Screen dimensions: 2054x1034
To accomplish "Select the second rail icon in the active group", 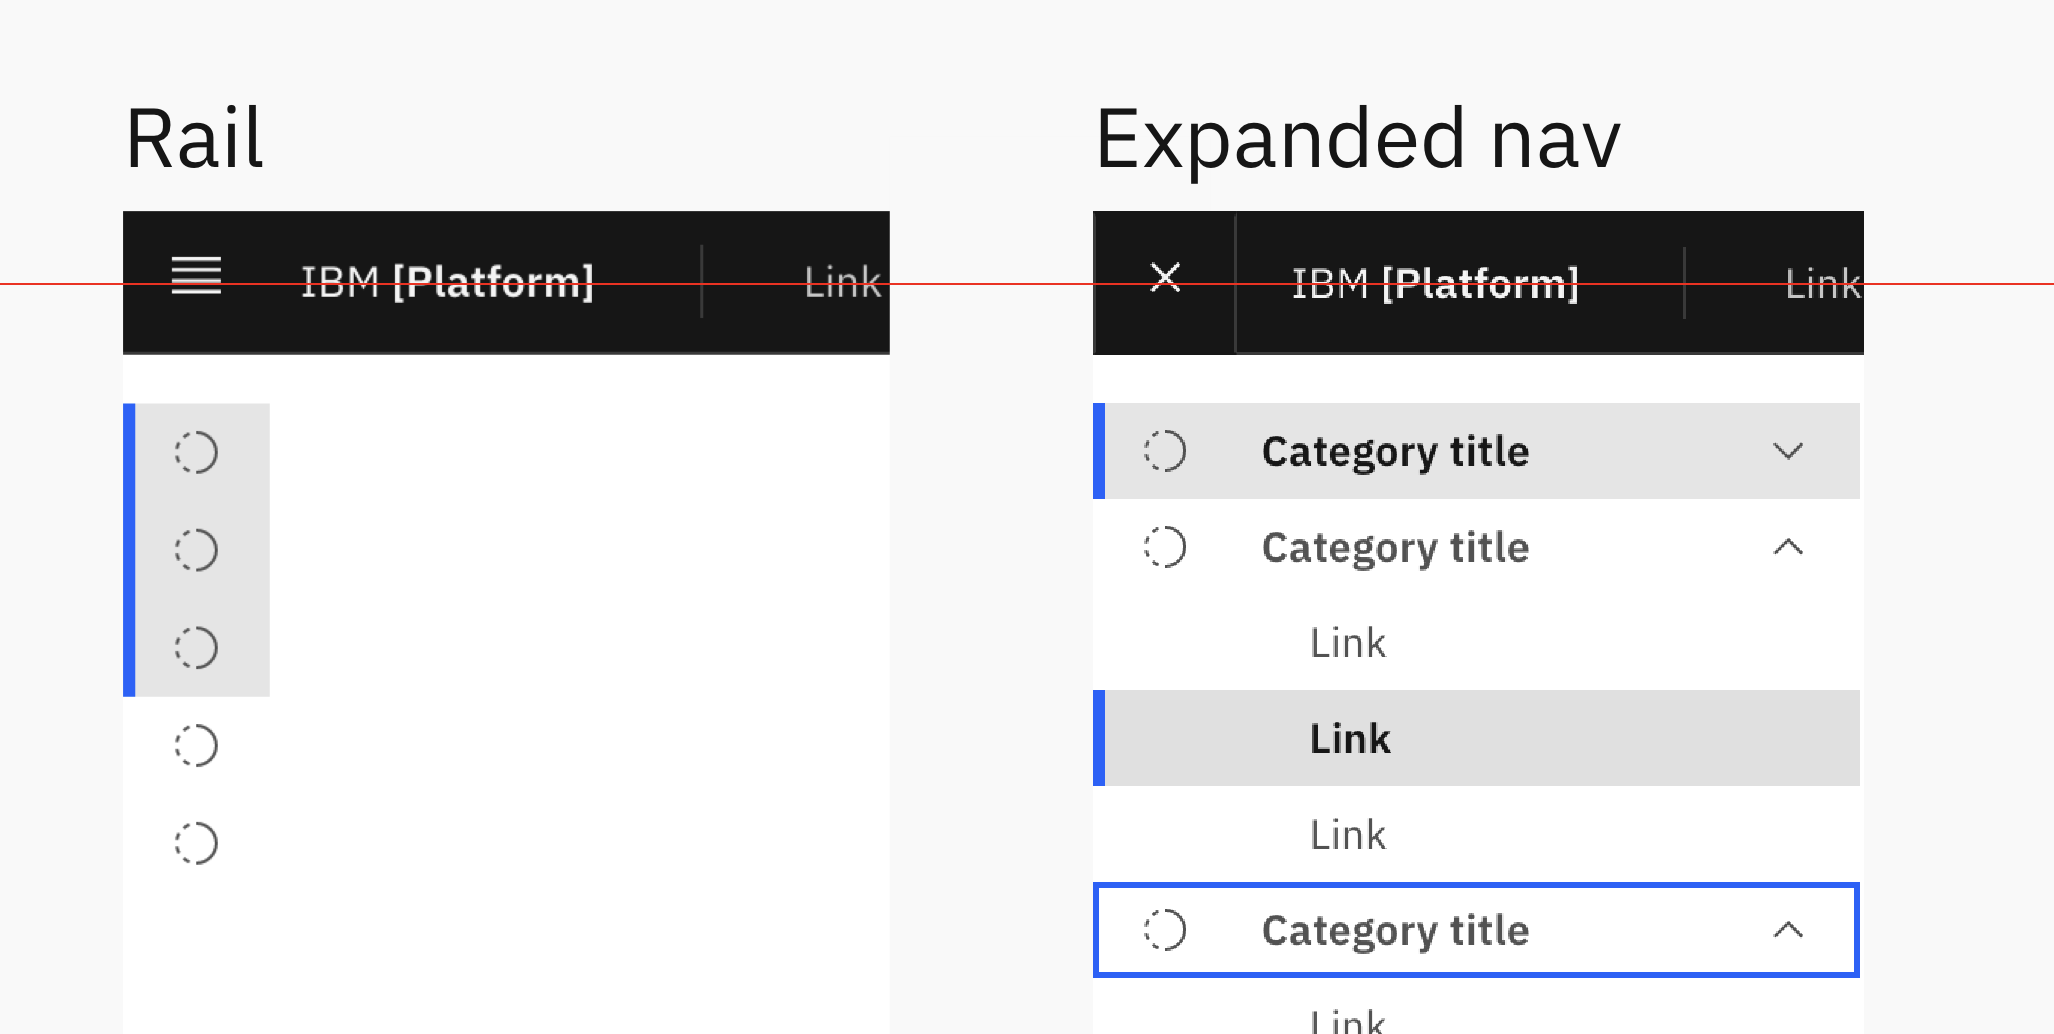I will coord(196,550).
